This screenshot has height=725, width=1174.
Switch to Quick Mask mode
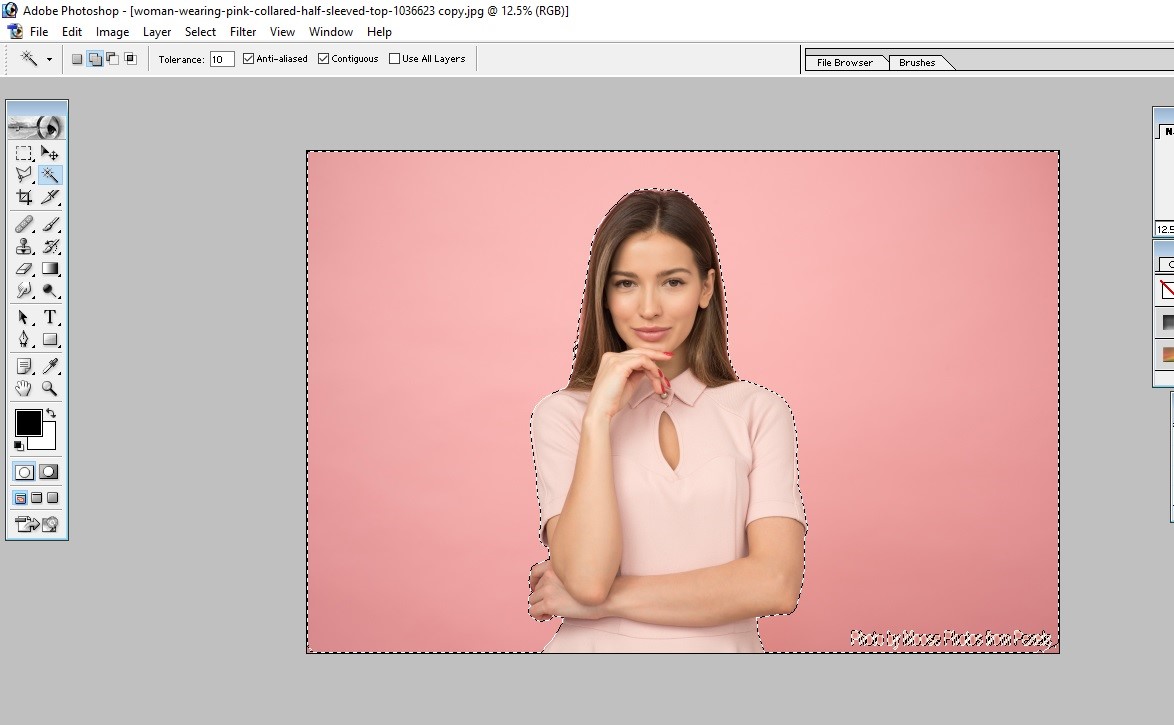coord(49,472)
